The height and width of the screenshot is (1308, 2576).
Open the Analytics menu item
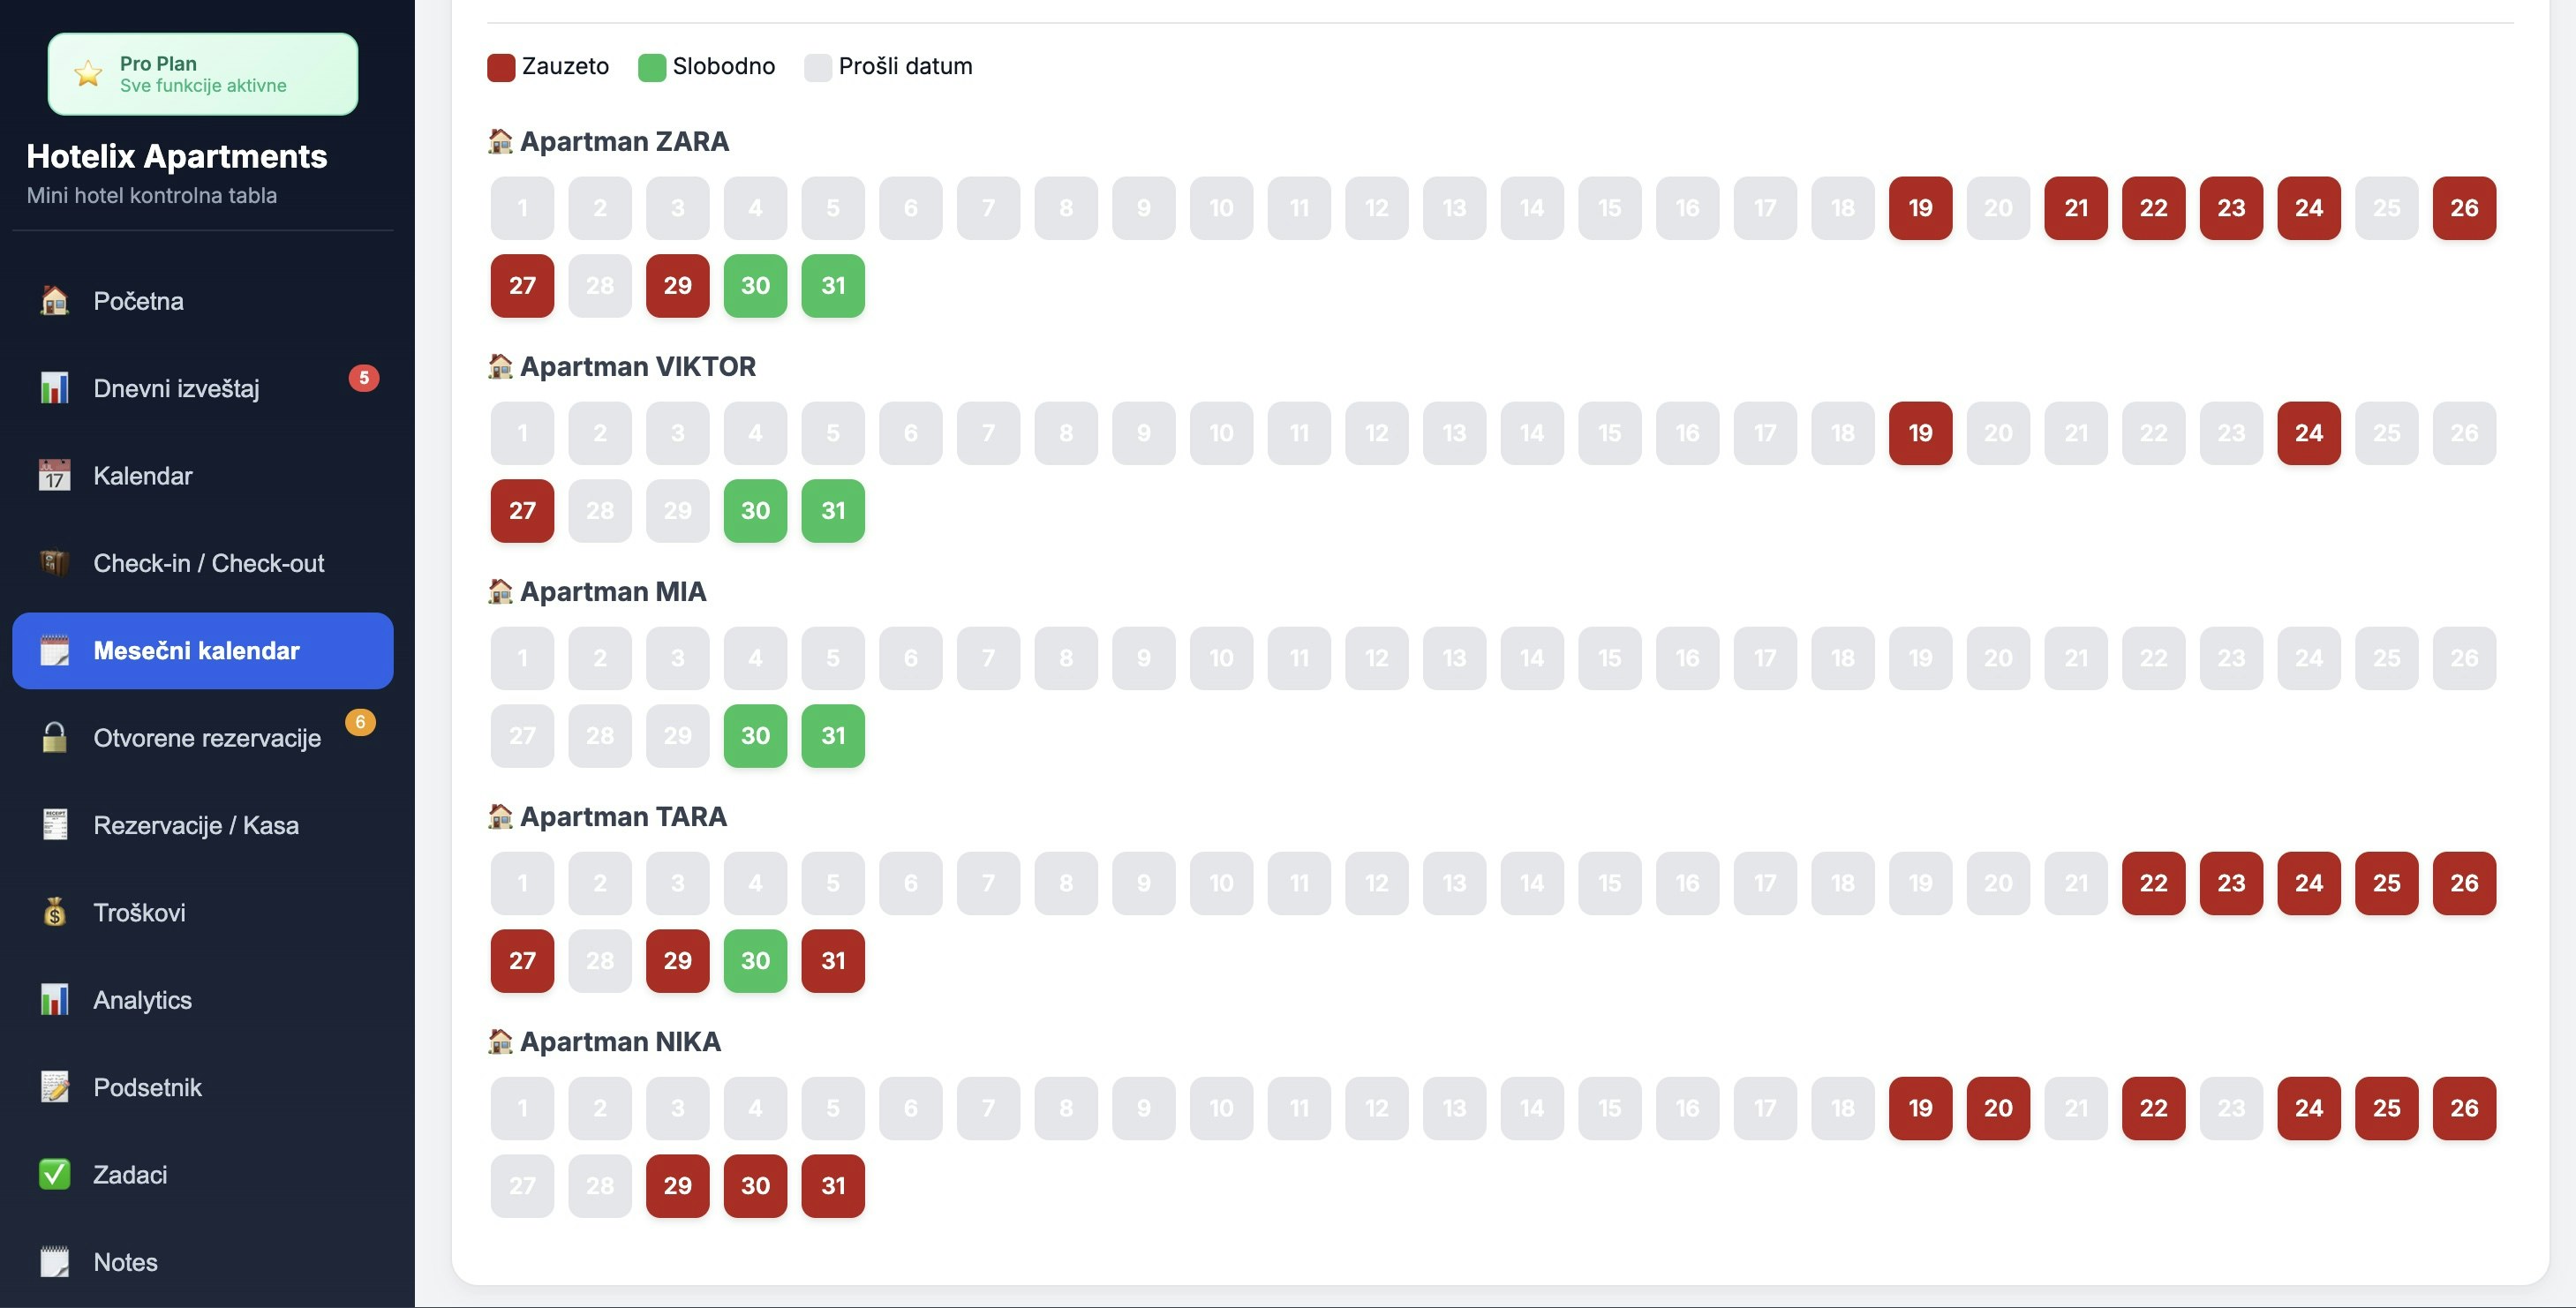(x=142, y=1000)
